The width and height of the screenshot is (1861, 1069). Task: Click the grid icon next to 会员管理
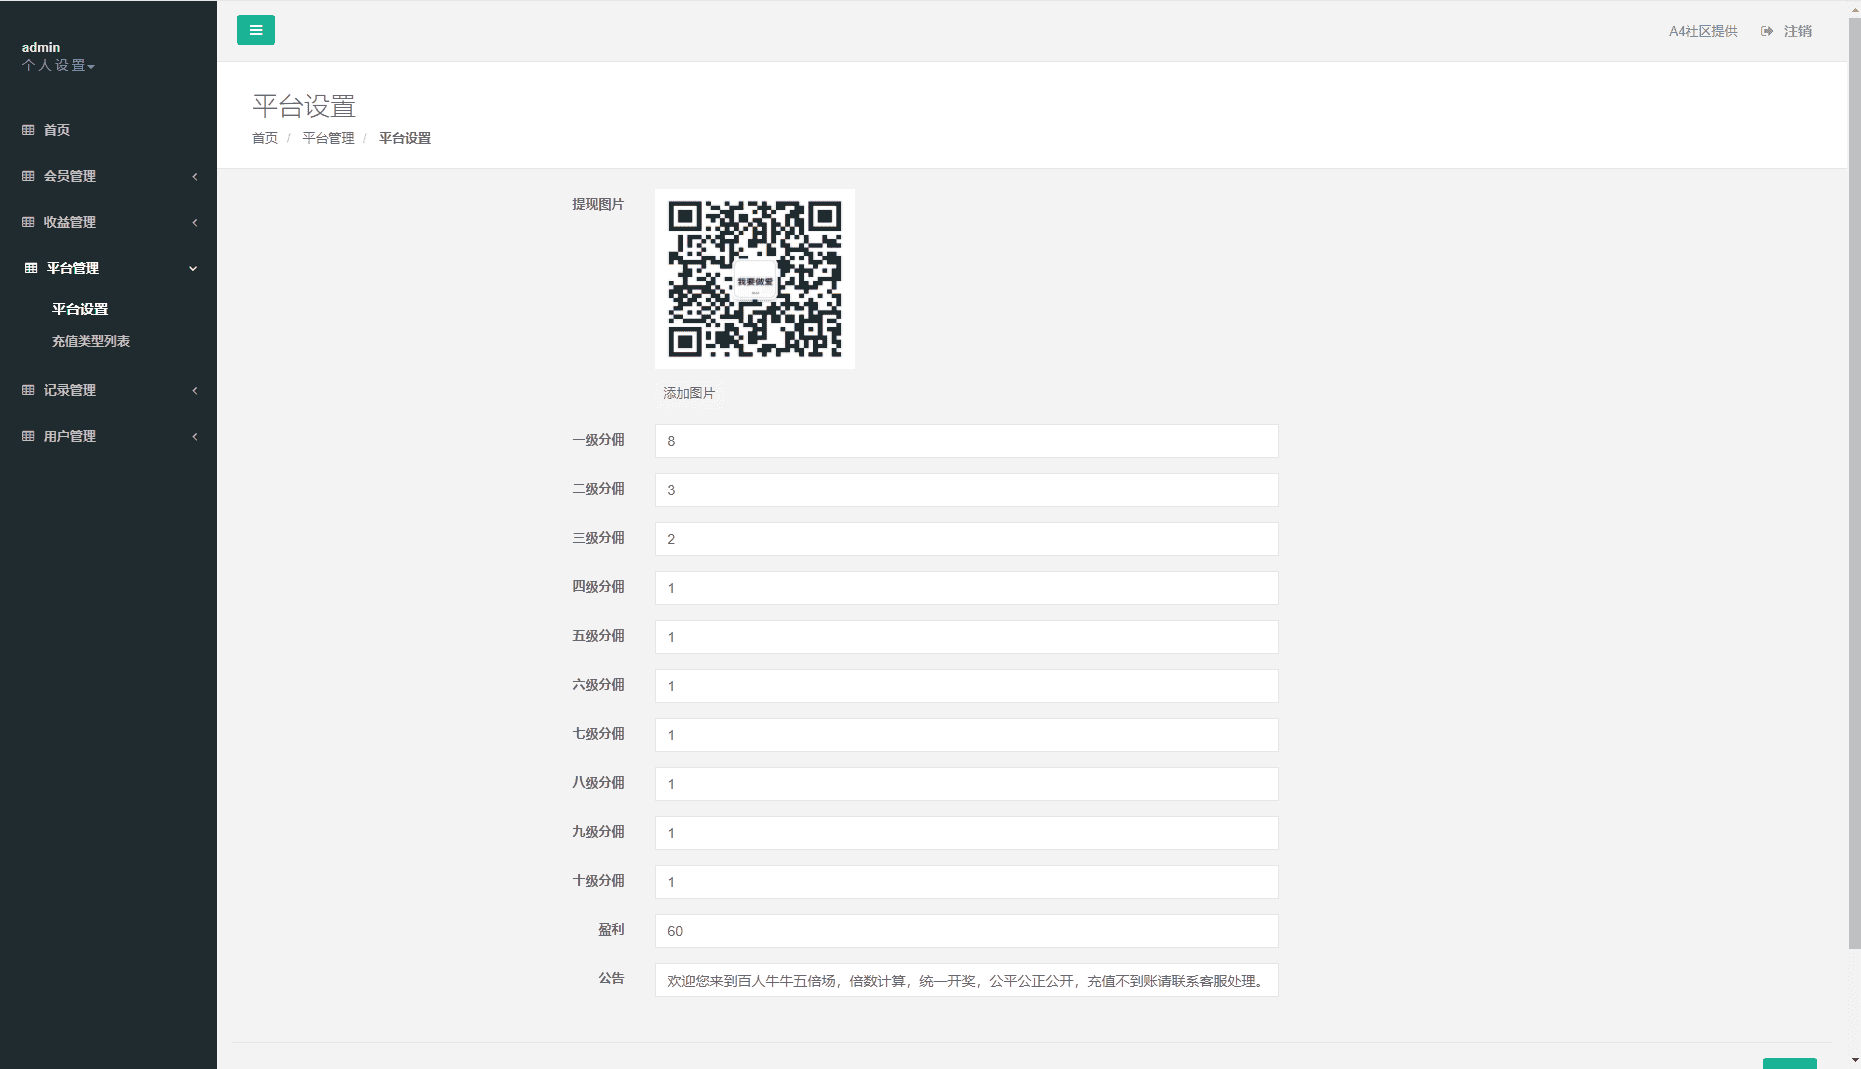28,176
